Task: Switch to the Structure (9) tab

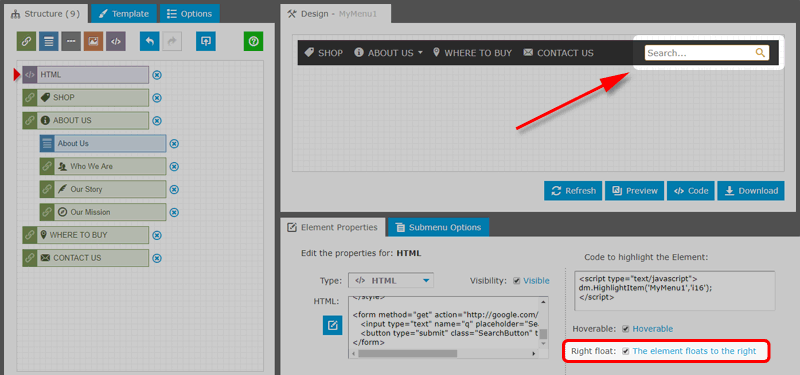Action: (46, 14)
